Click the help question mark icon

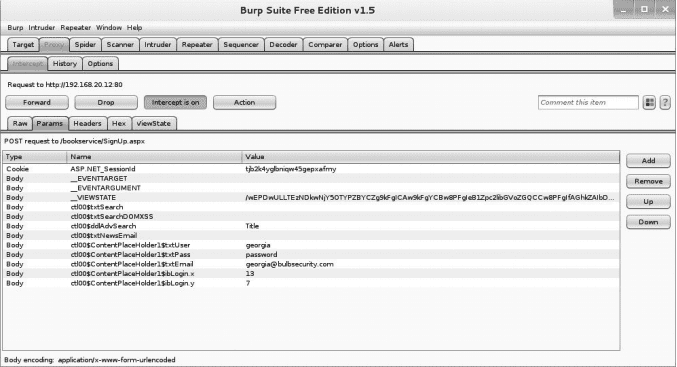tap(665, 102)
